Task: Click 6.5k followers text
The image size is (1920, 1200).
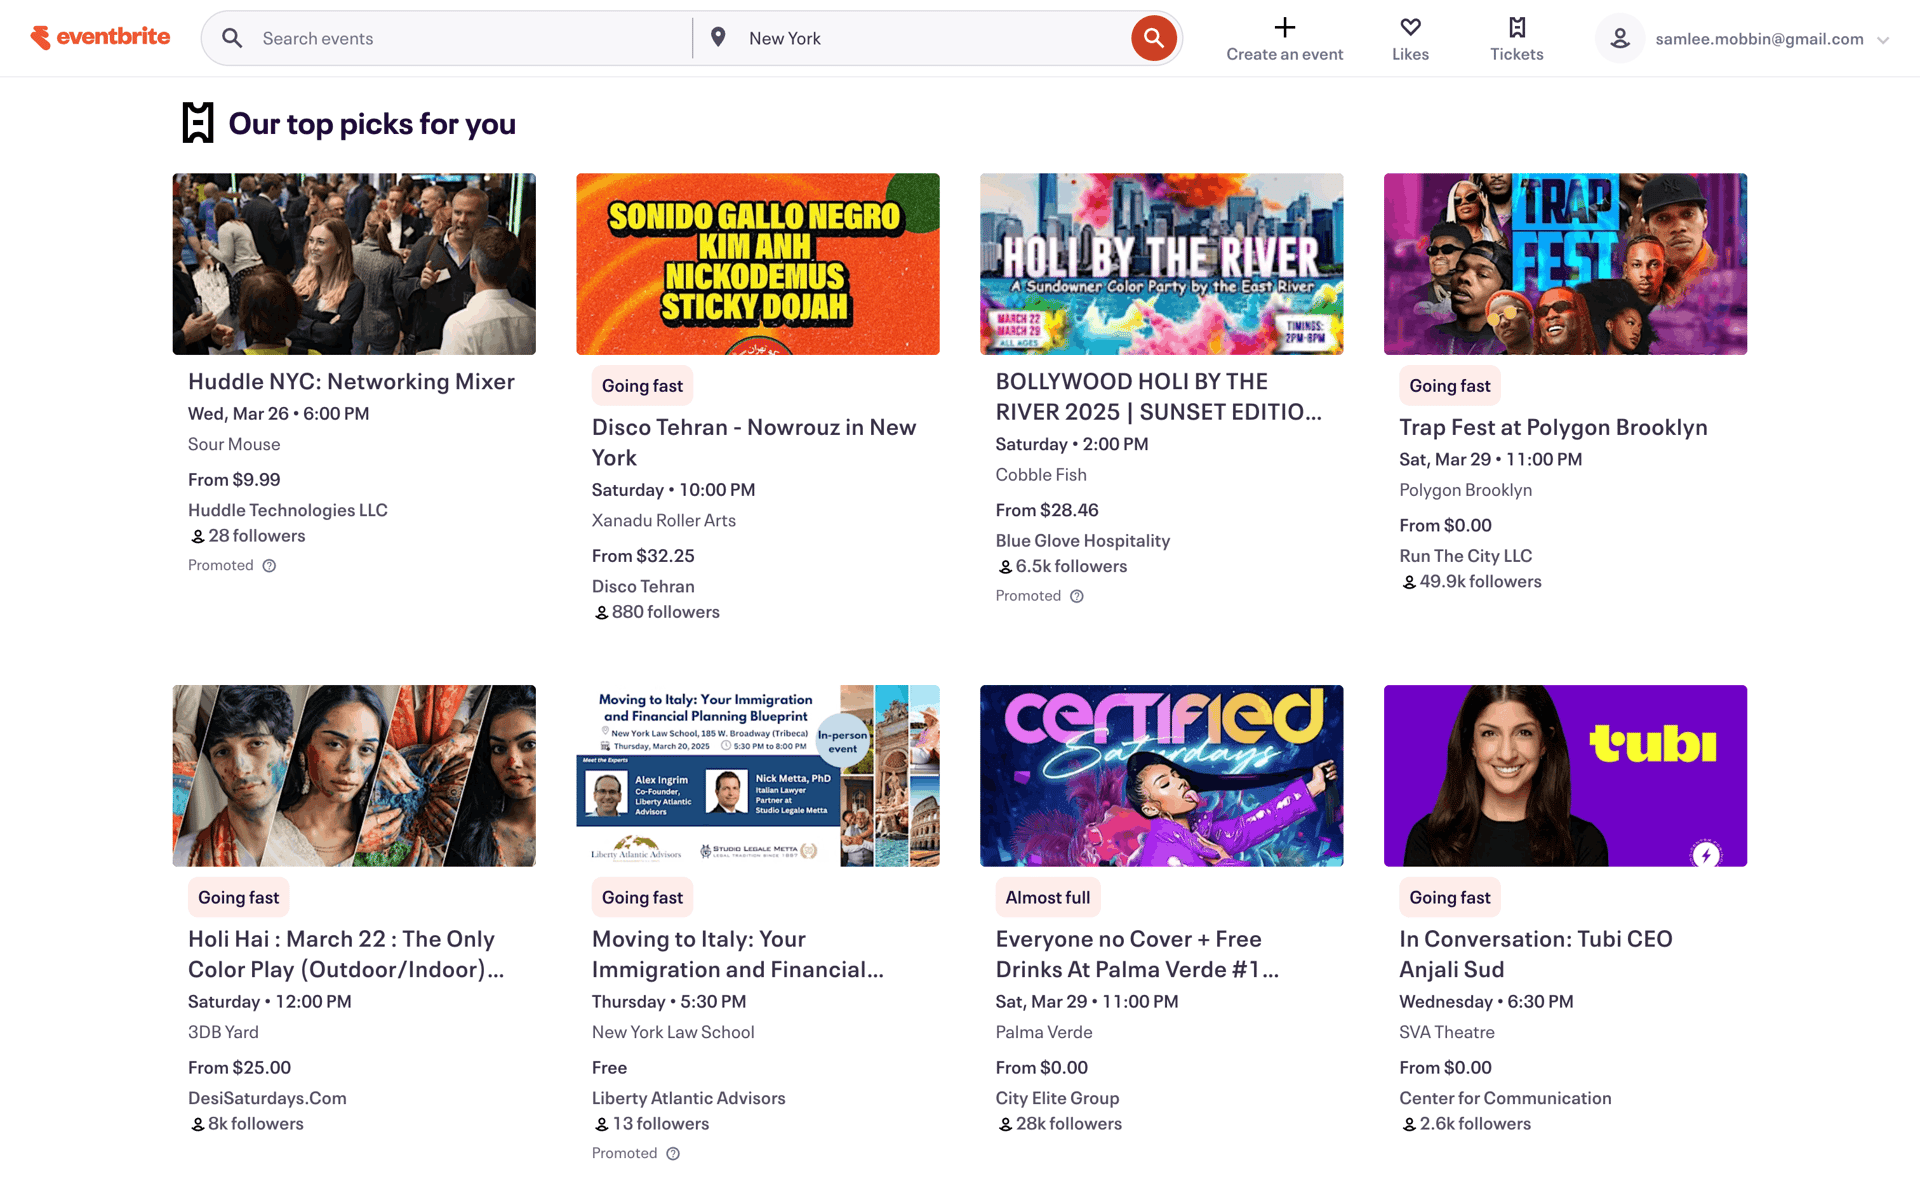Action: (1071, 566)
